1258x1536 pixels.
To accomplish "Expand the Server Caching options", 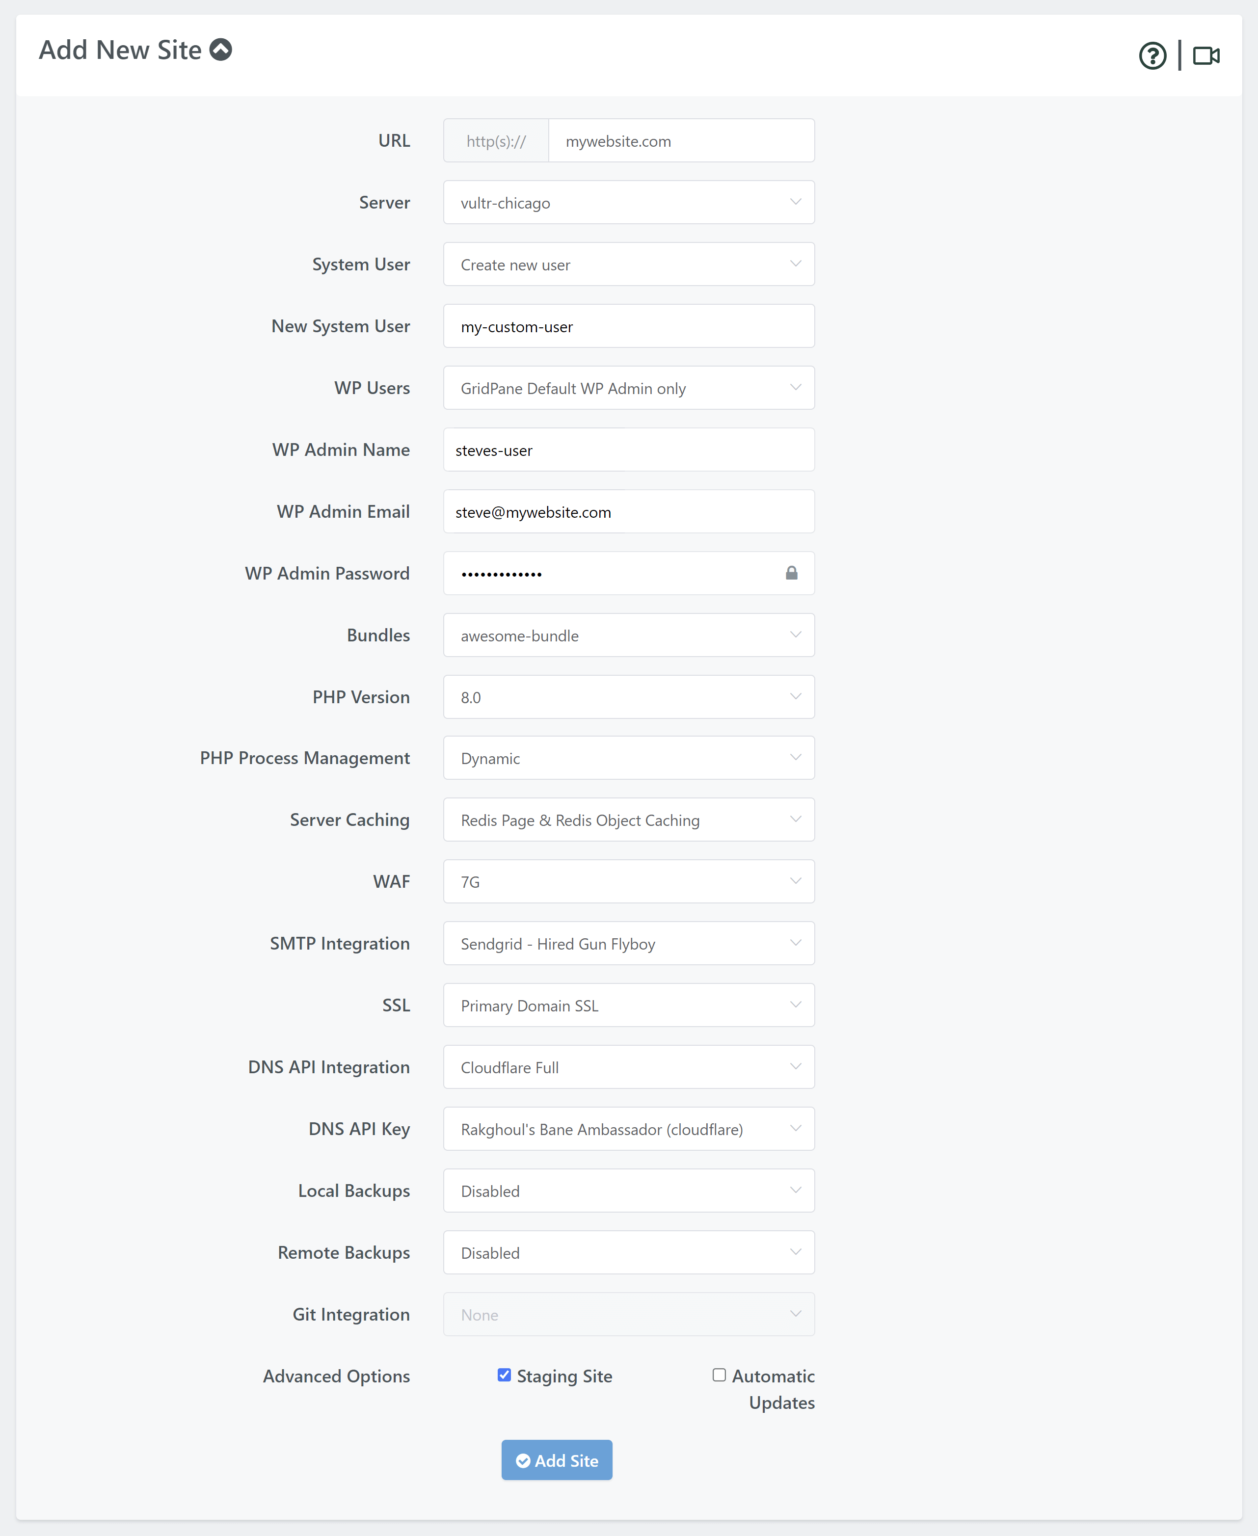I will 628,819.
